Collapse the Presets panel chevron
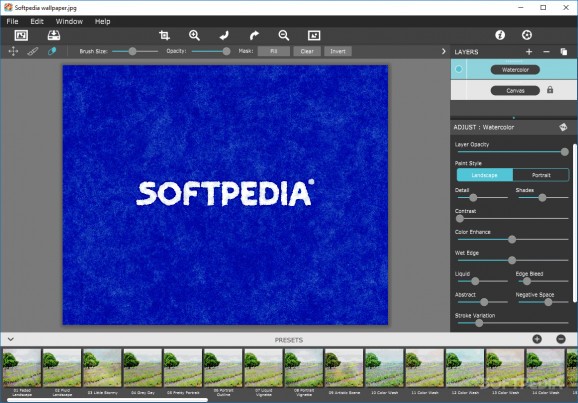This screenshot has width=578, height=403. (x=11, y=339)
